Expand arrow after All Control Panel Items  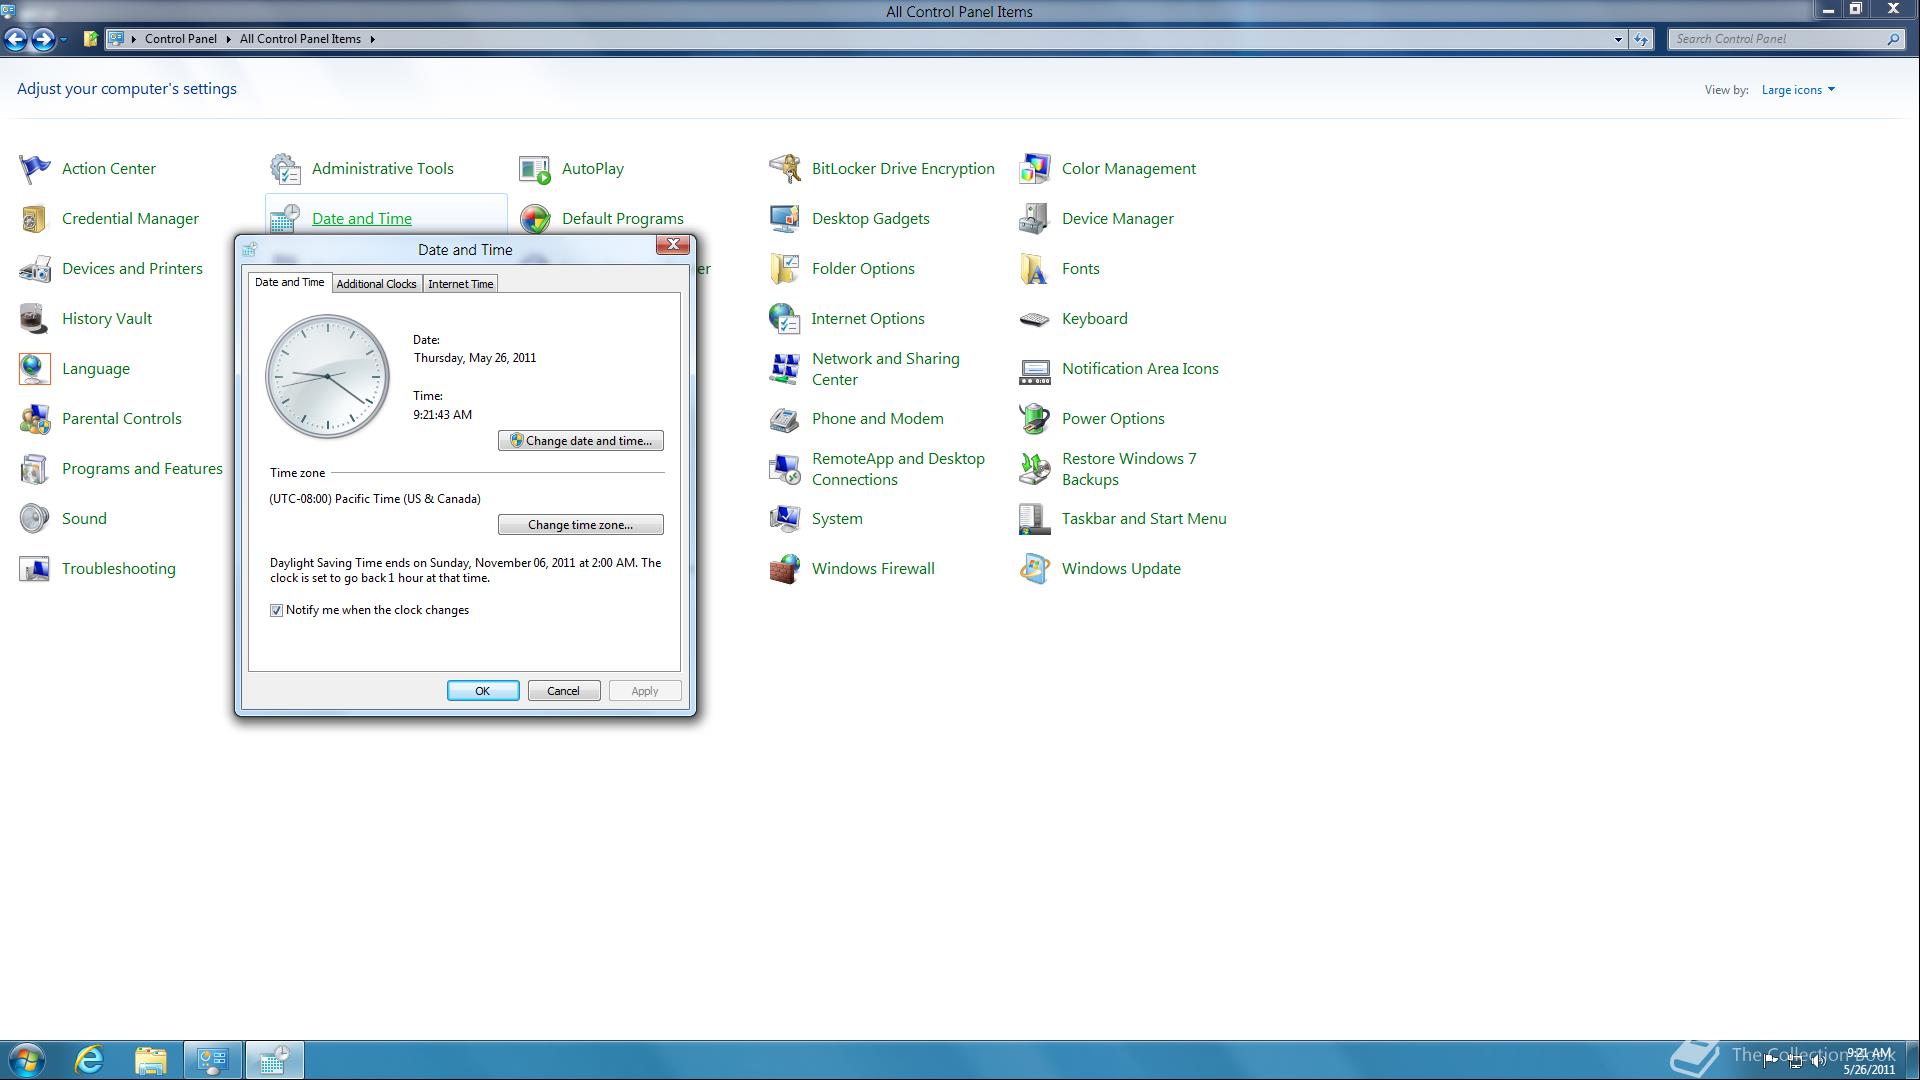(x=372, y=39)
